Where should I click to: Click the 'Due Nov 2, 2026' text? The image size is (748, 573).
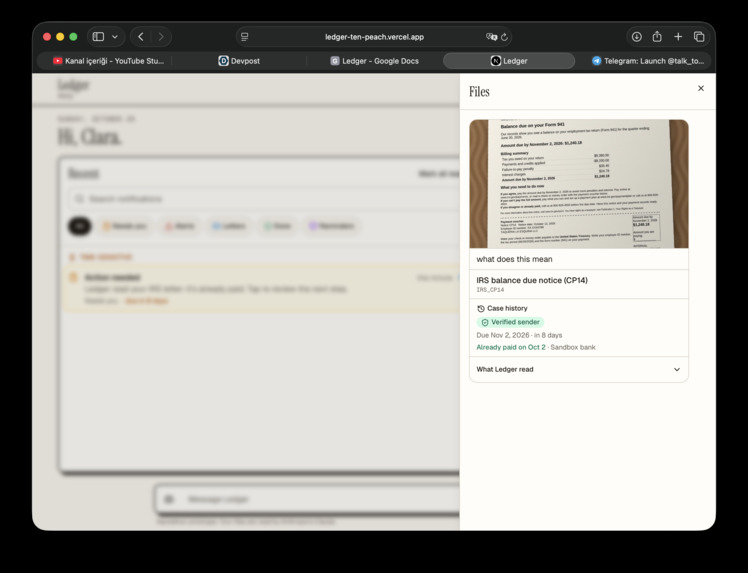(x=503, y=335)
